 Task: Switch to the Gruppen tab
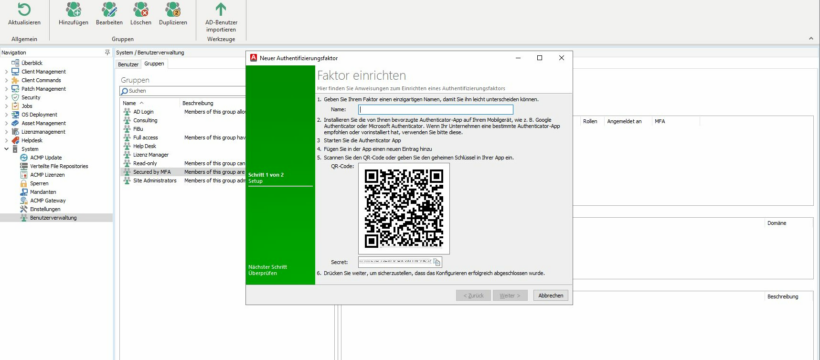pyautogui.click(x=154, y=63)
